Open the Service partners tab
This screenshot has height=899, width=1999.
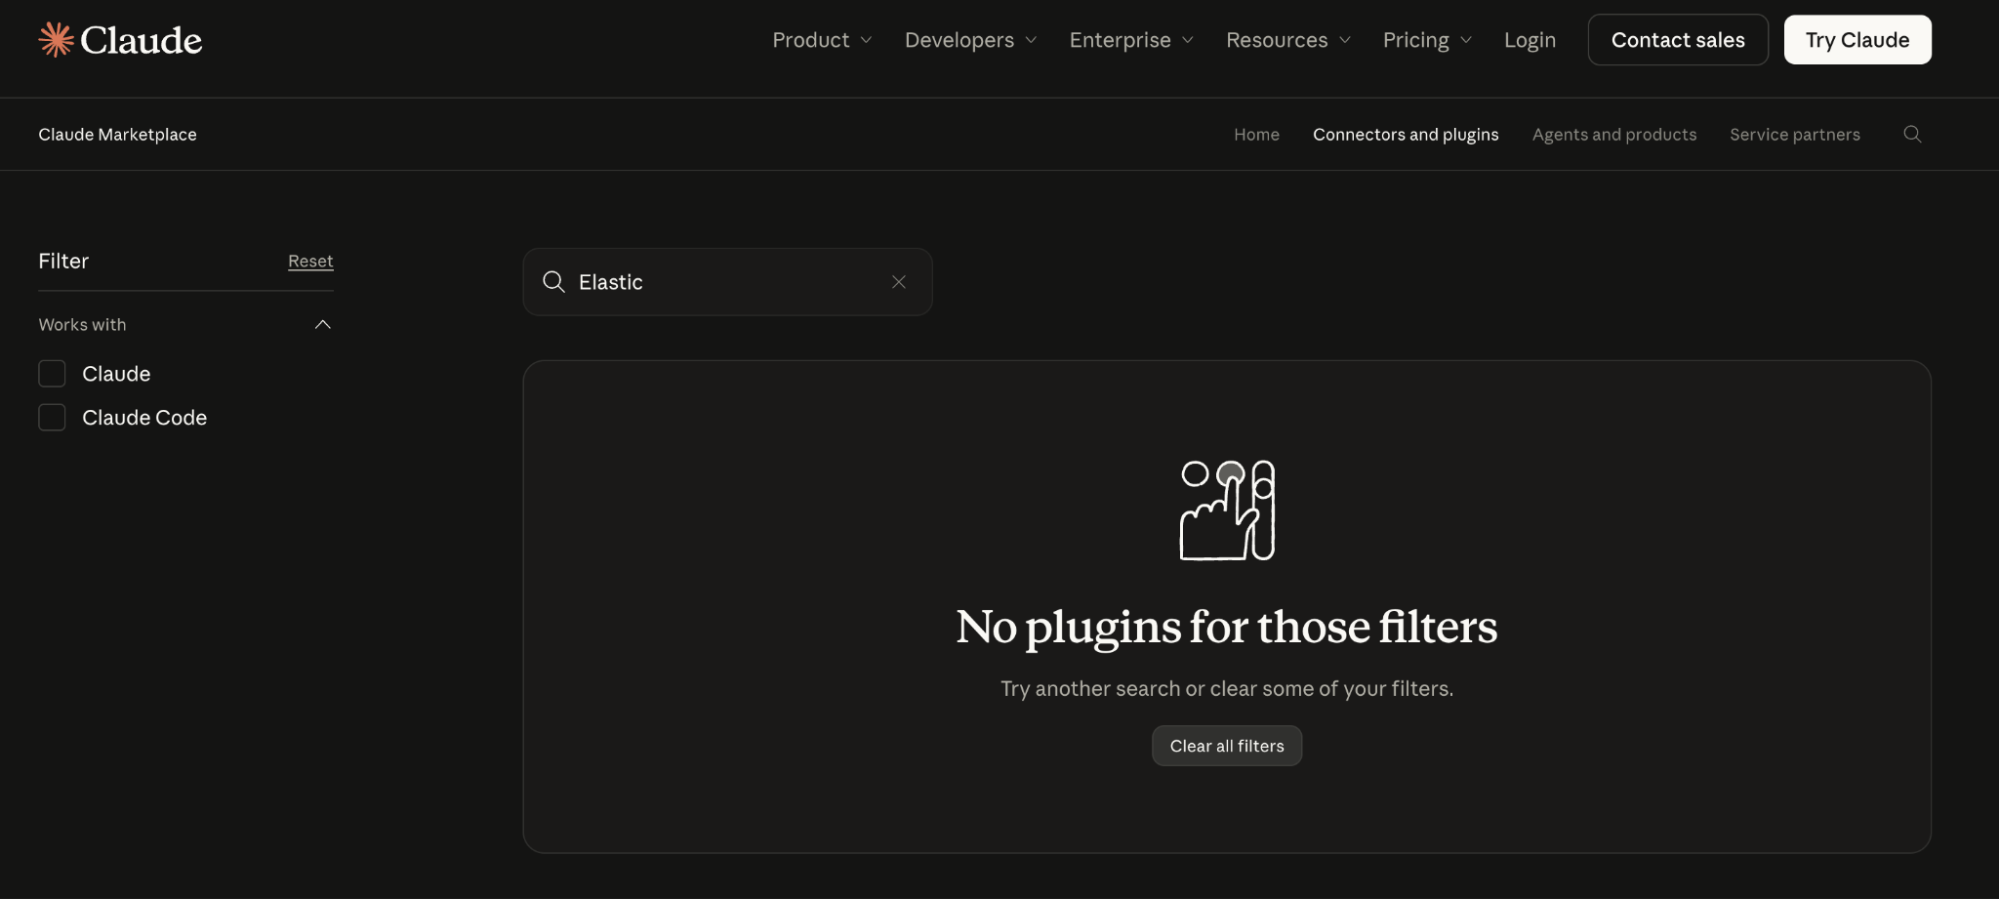1795,134
